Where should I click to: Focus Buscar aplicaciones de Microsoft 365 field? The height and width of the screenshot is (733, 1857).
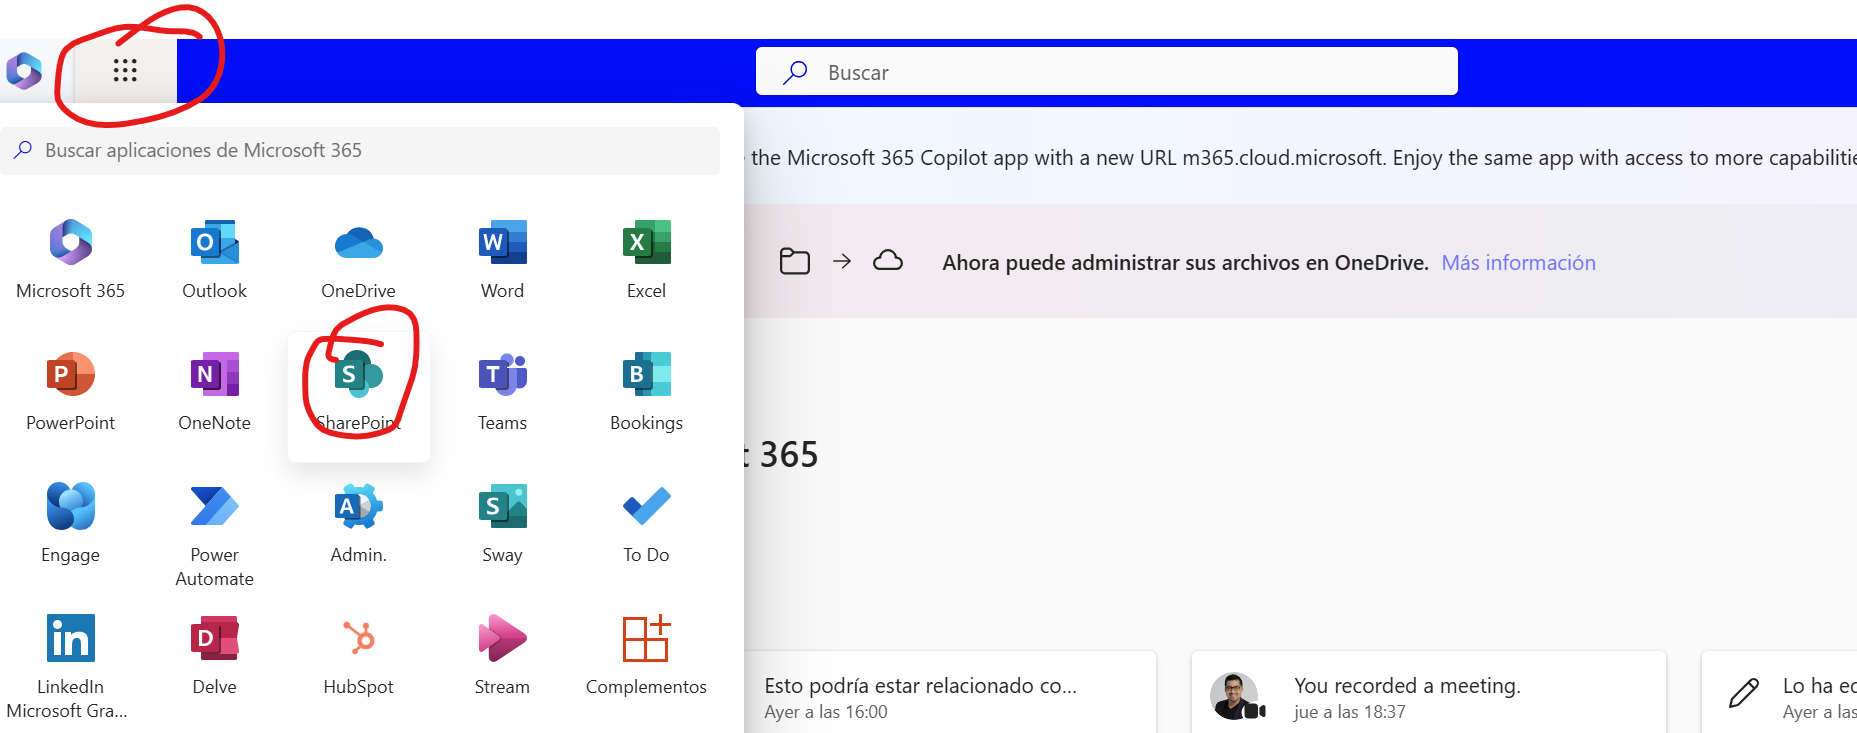click(360, 150)
